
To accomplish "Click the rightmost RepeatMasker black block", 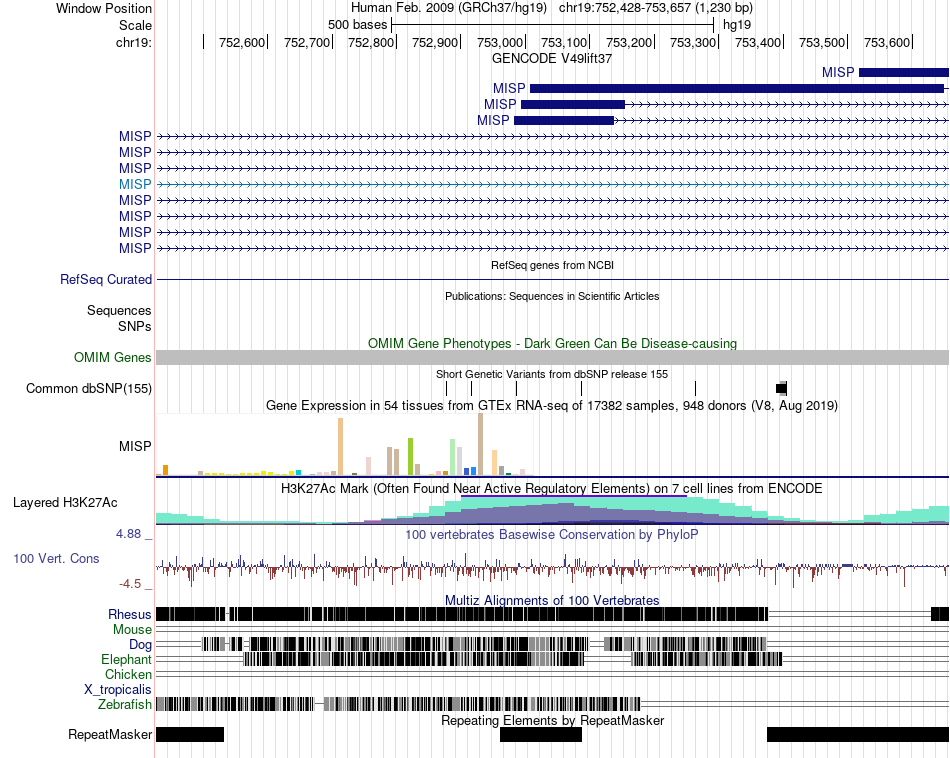I will (857, 734).
